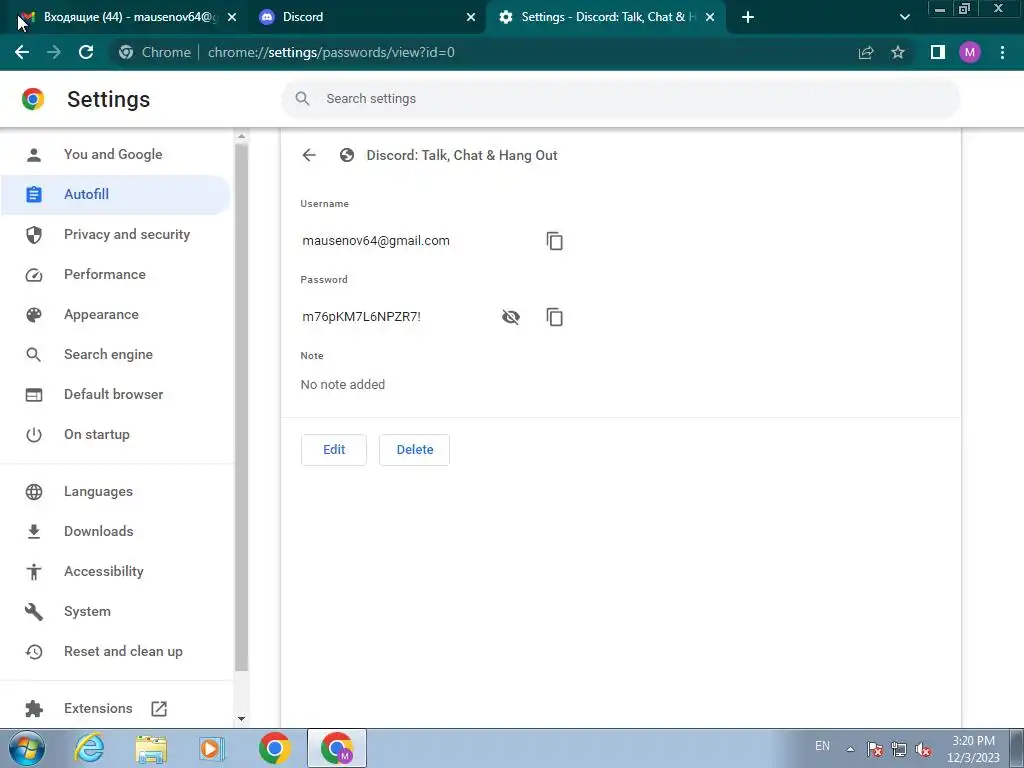Click the share page icon
Viewport: 1024px width, 768px height.
866,52
